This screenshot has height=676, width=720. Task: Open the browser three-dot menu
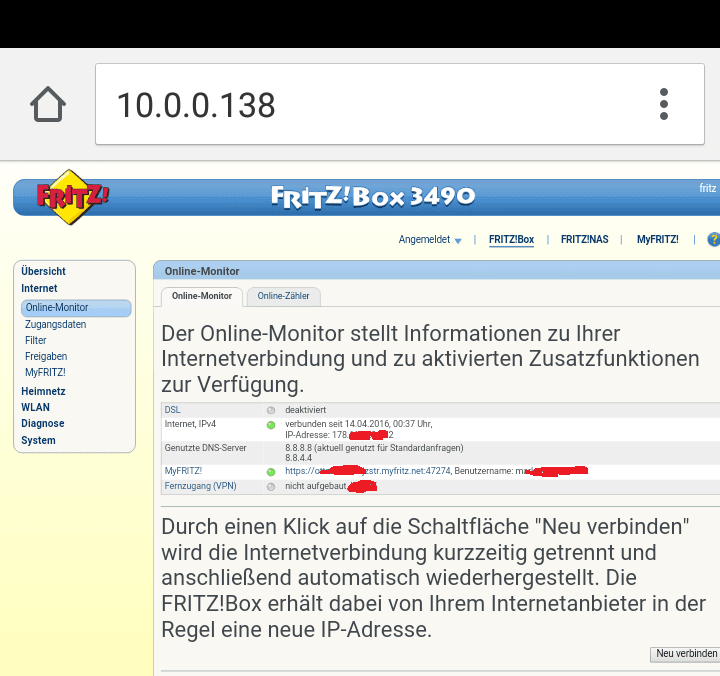(663, 104)
